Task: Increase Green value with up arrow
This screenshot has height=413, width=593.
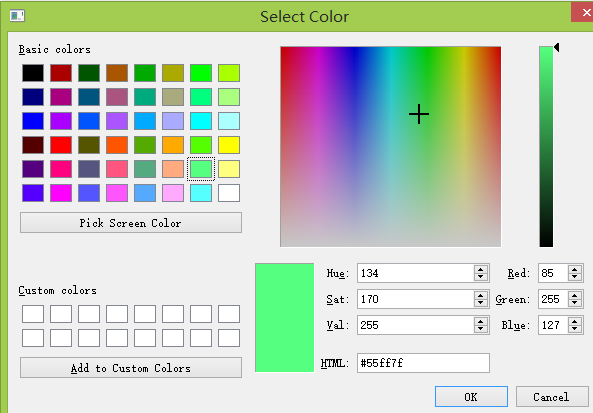Action: 574,296
